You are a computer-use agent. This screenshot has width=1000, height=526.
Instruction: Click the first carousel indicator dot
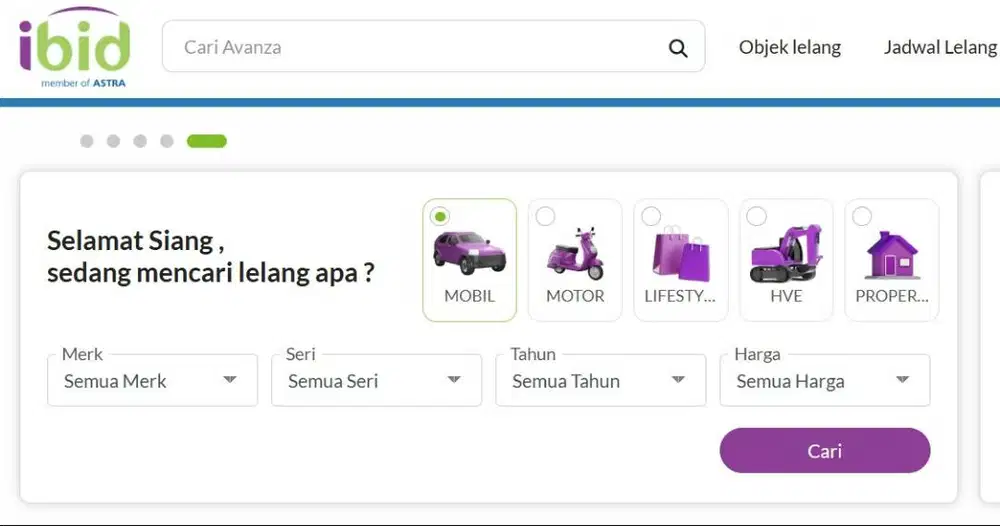pyautogui.click(x=87, y=141)
